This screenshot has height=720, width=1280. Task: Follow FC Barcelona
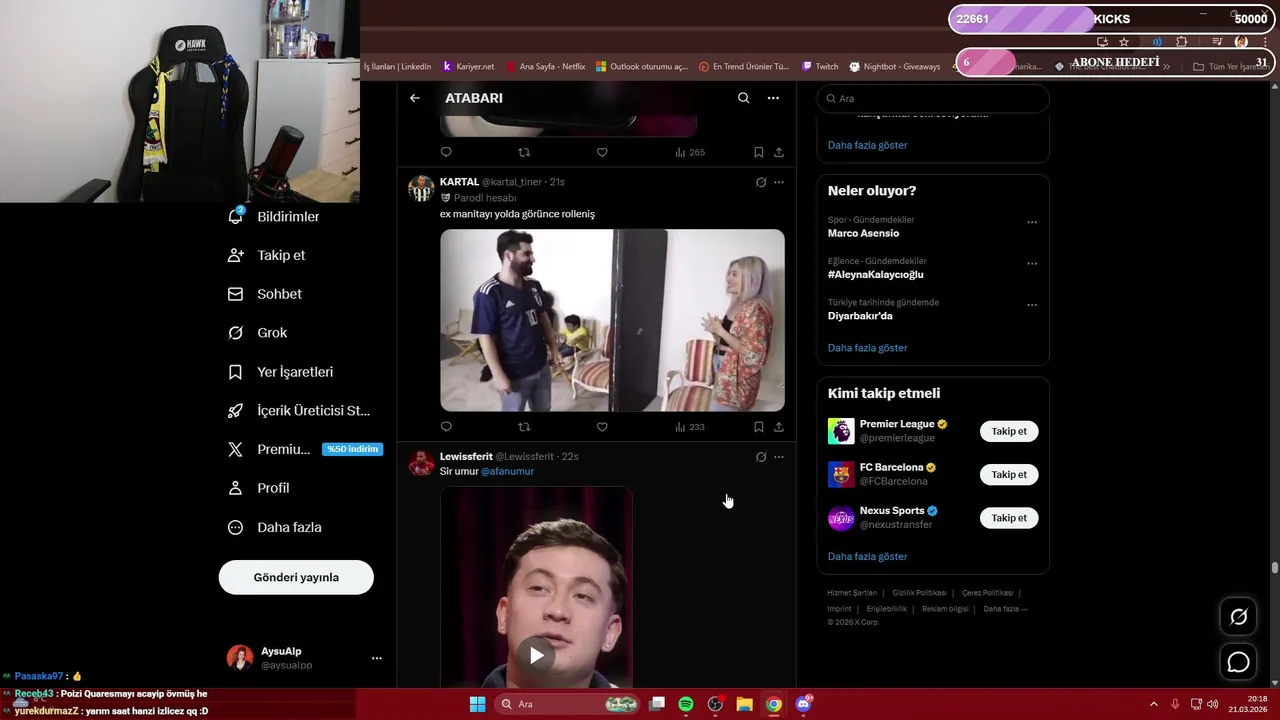(x=1009, y=475)
